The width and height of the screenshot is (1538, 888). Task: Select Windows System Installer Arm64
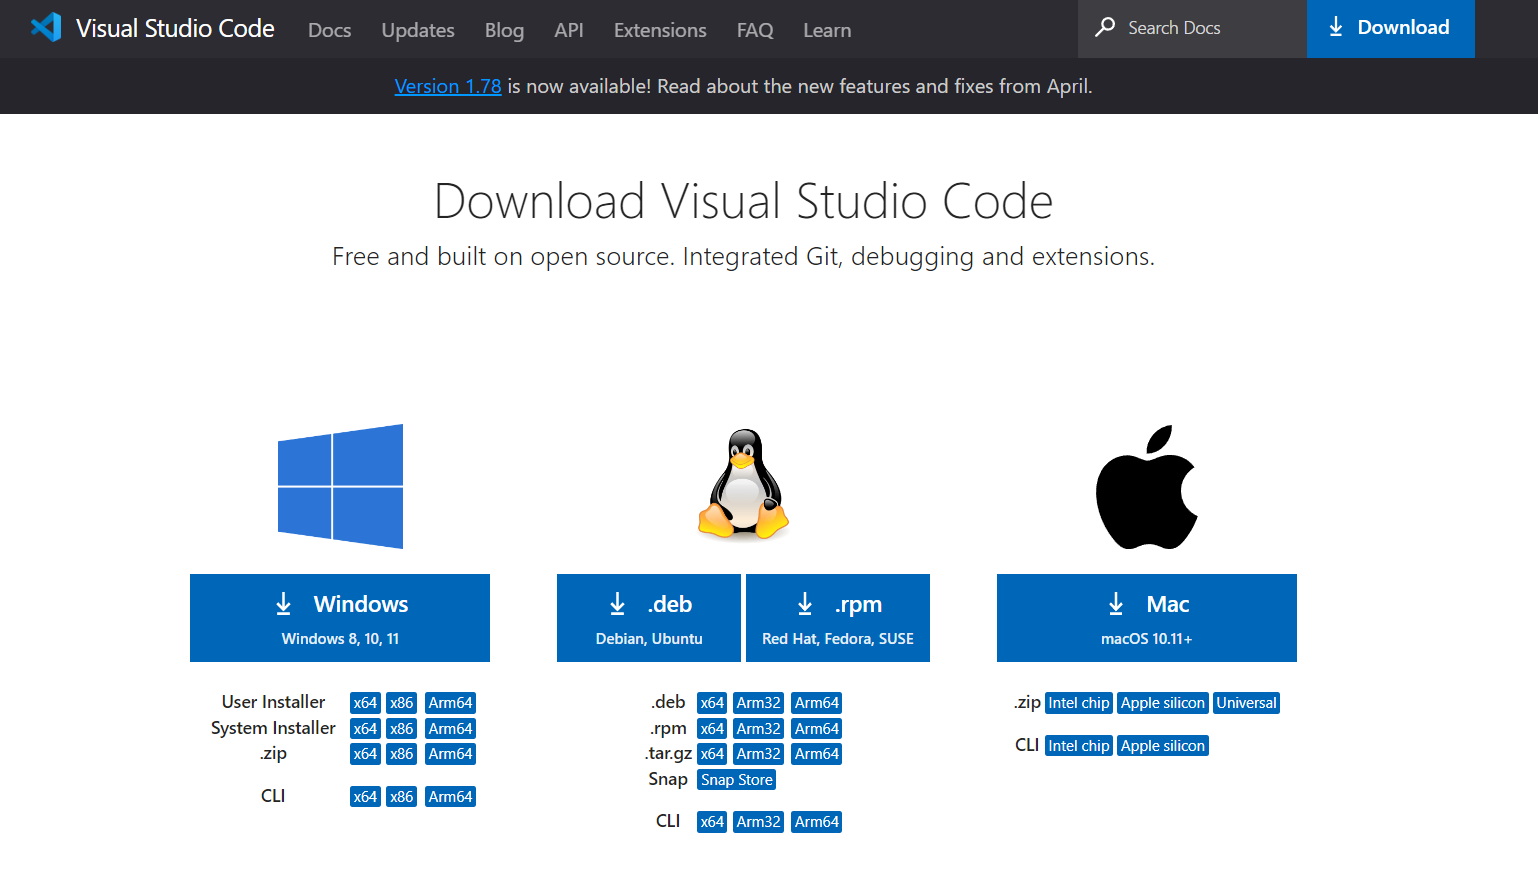450,729
